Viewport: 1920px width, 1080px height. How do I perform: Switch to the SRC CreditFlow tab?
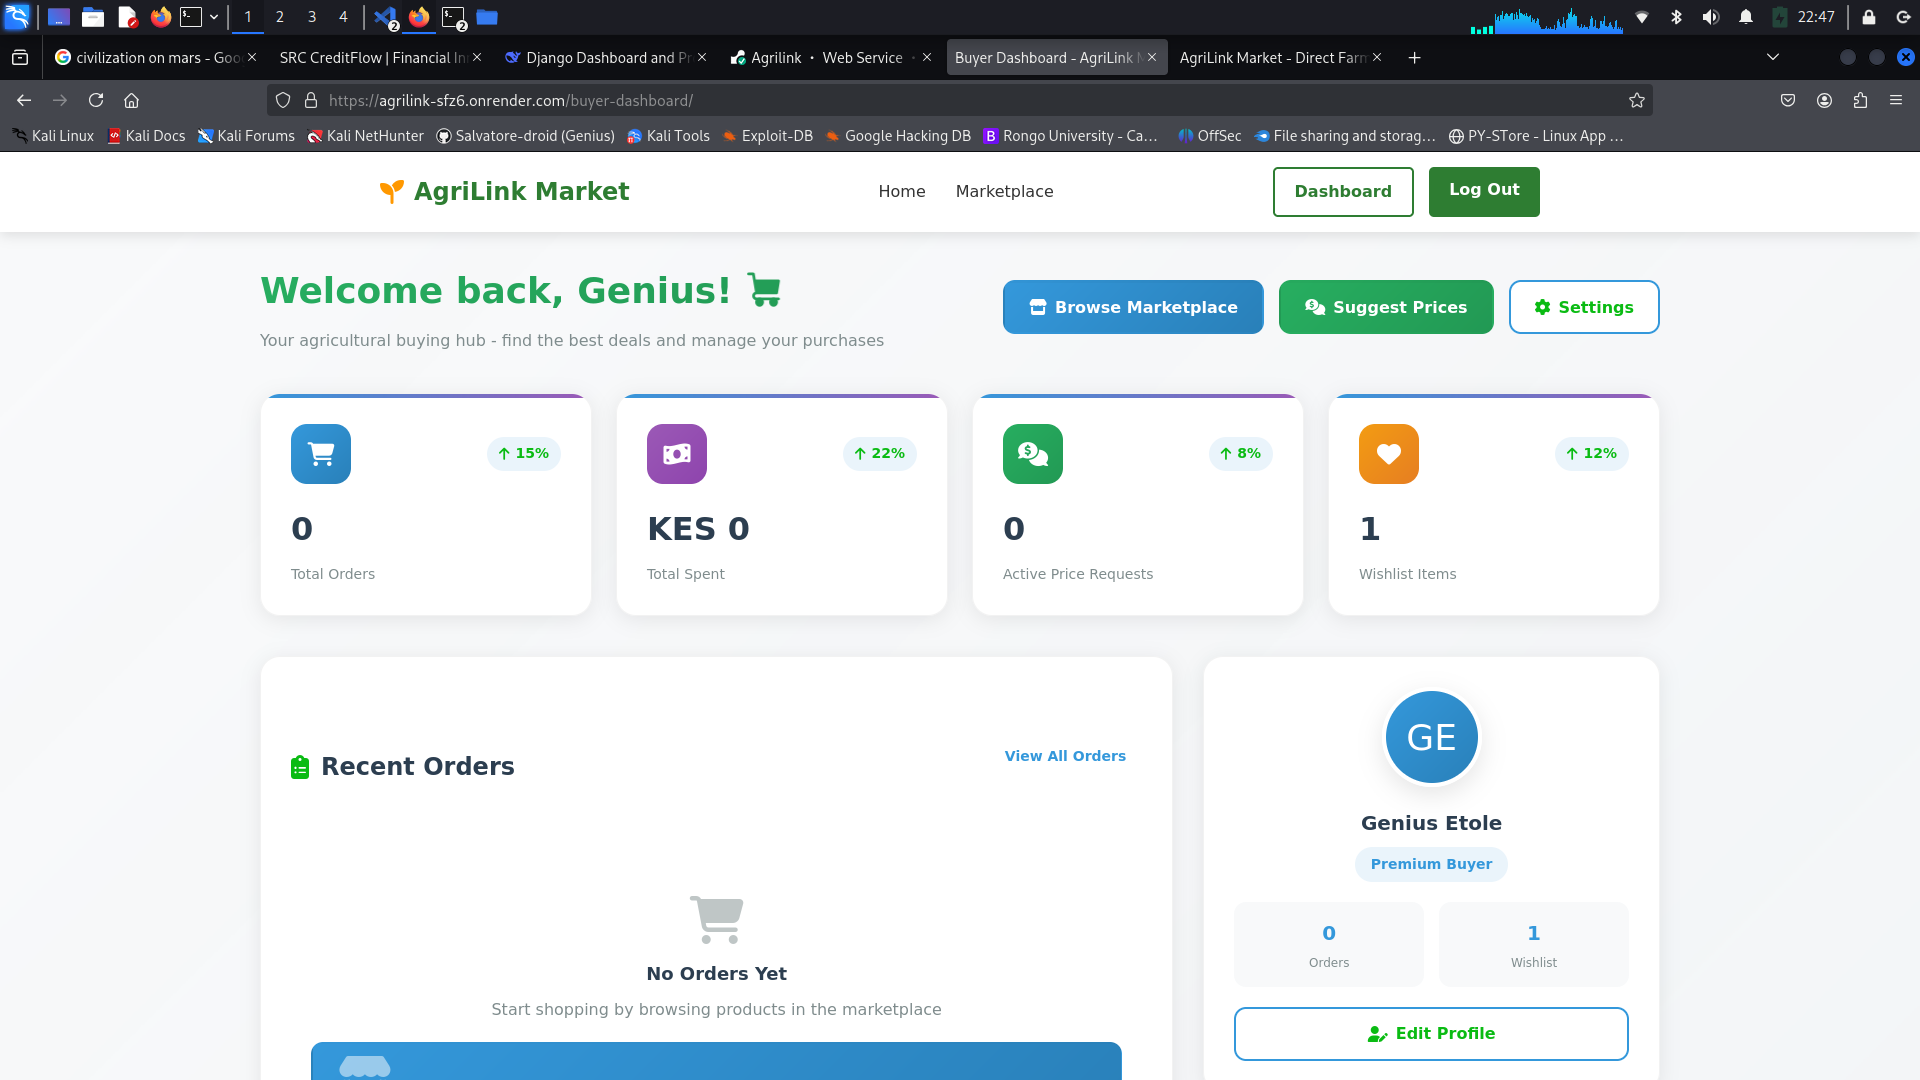click(x=372, y=58)
